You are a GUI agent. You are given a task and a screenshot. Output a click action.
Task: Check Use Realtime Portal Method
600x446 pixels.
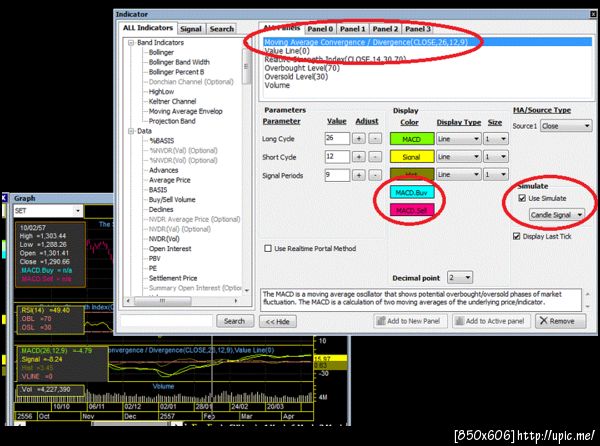click(x=268, y=248)
